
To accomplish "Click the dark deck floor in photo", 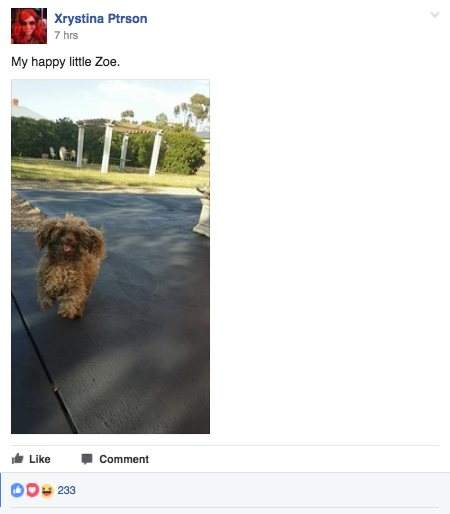I will [x=140, y=350].
